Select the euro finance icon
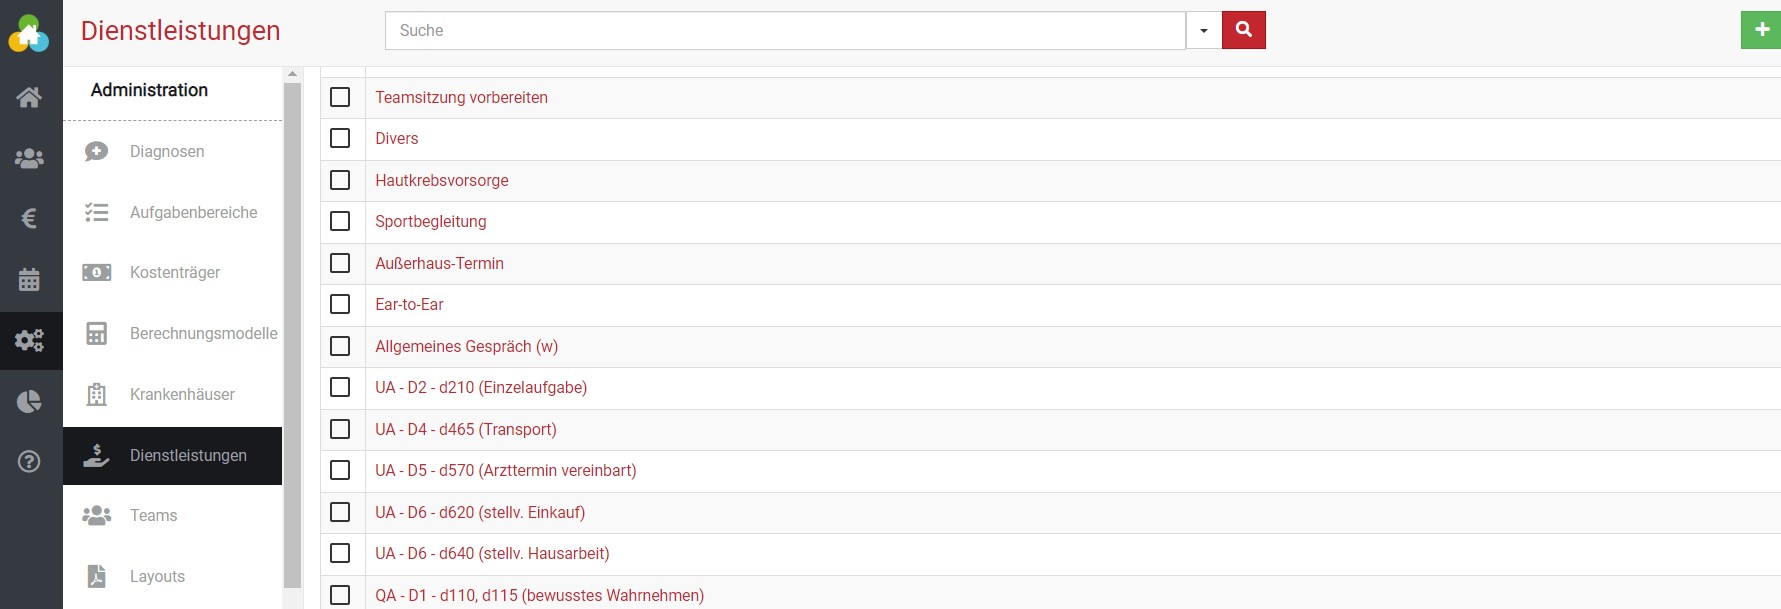This screenshot has height=609, width=1781. point(29,218)
